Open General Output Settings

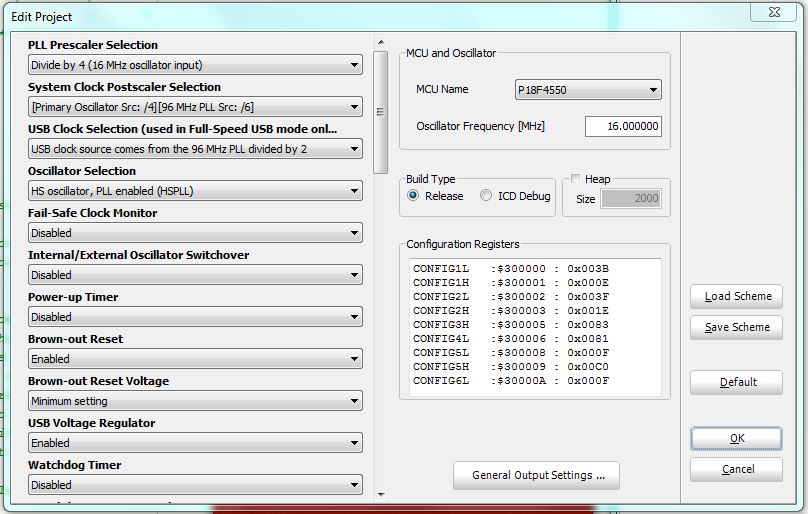coord(536,475)
